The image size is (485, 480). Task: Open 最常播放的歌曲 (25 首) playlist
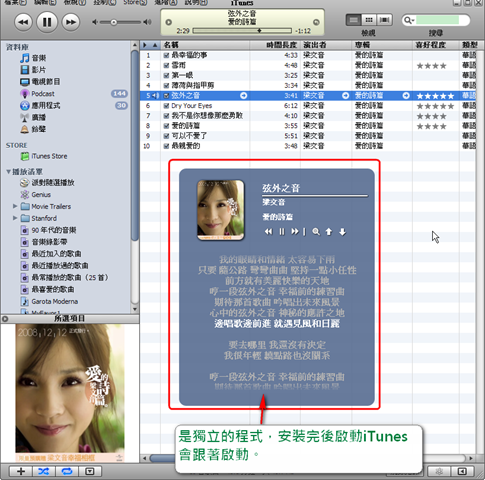pyautogui.click(x=64, y=277)
